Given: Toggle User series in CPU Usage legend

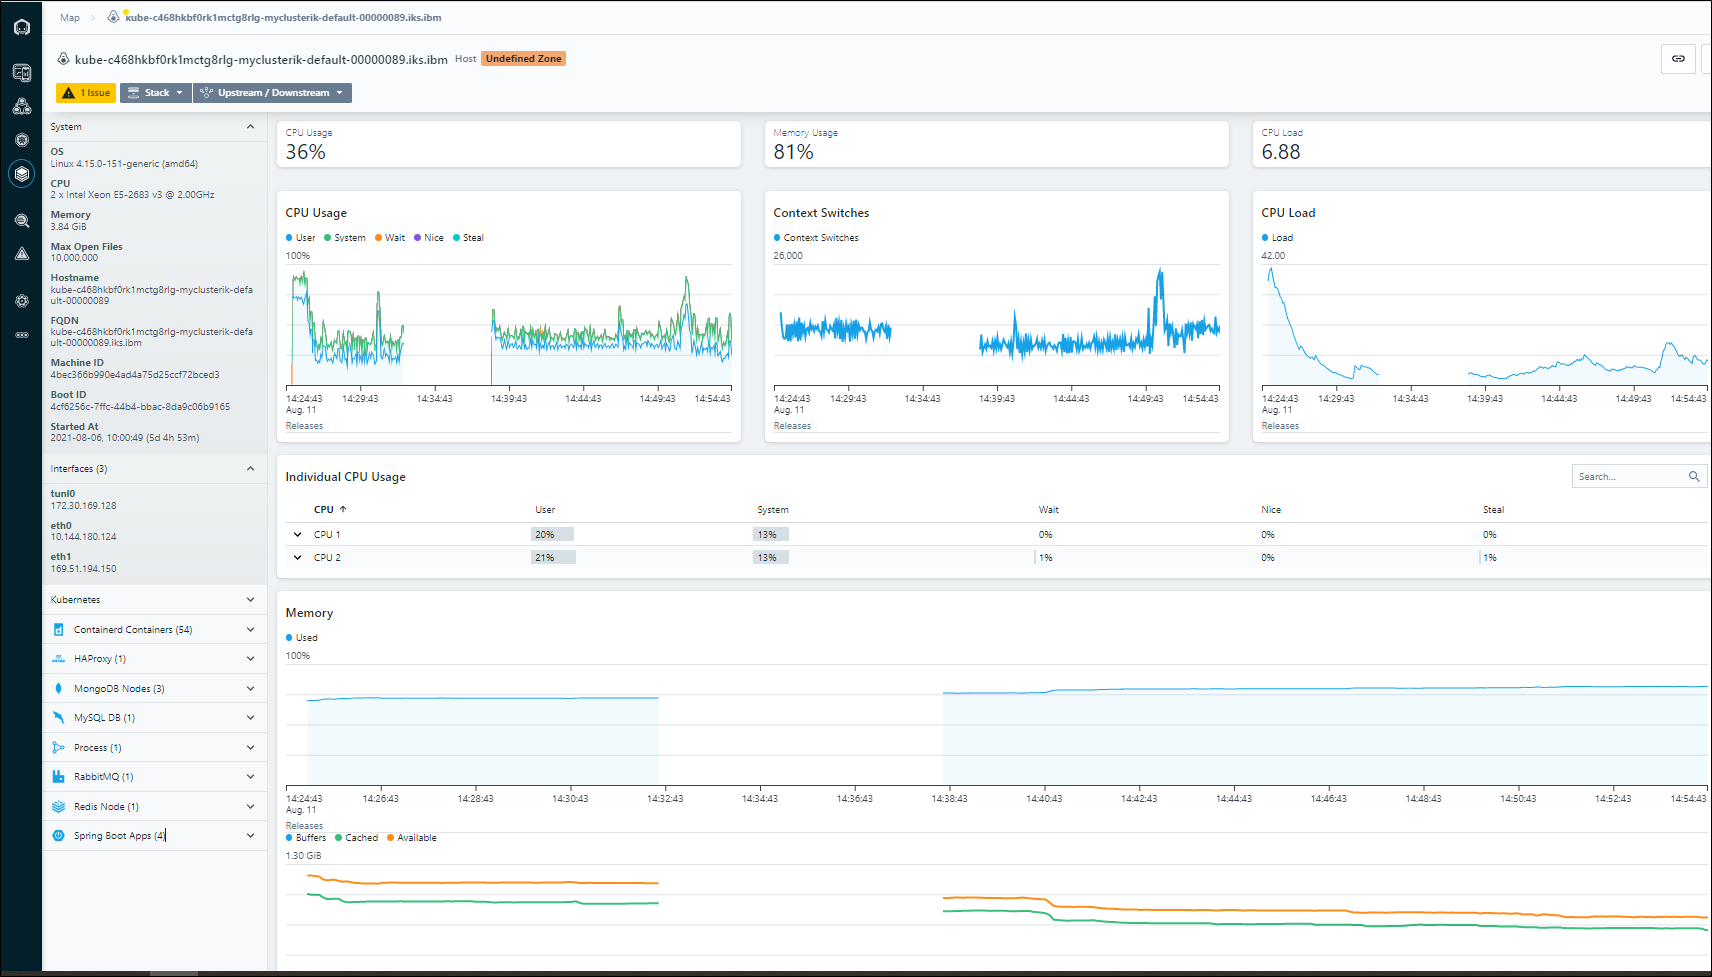Looking at the screenshot, I should tap(301, 238).
